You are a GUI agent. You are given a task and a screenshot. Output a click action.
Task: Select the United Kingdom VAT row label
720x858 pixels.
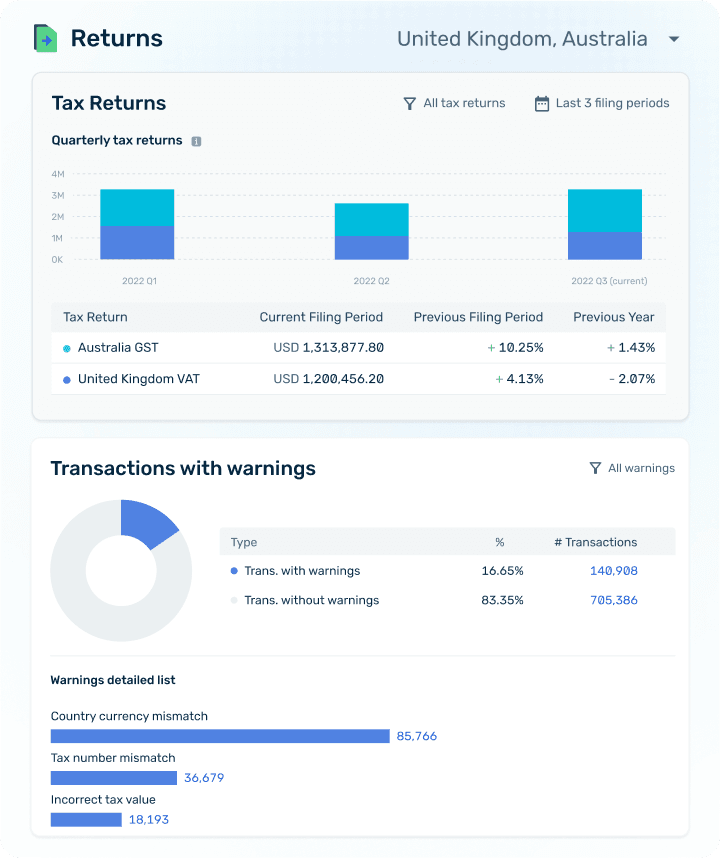(x=139, y=379)
